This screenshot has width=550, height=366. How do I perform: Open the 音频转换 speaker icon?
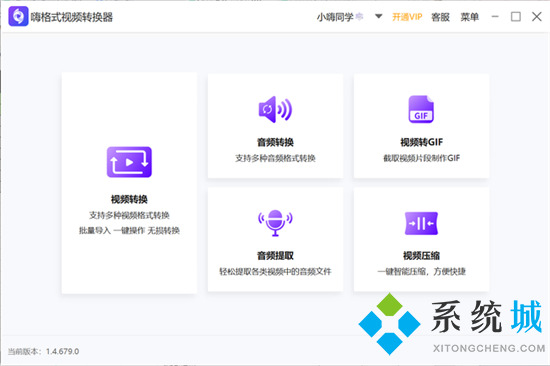tap(275, 109)
